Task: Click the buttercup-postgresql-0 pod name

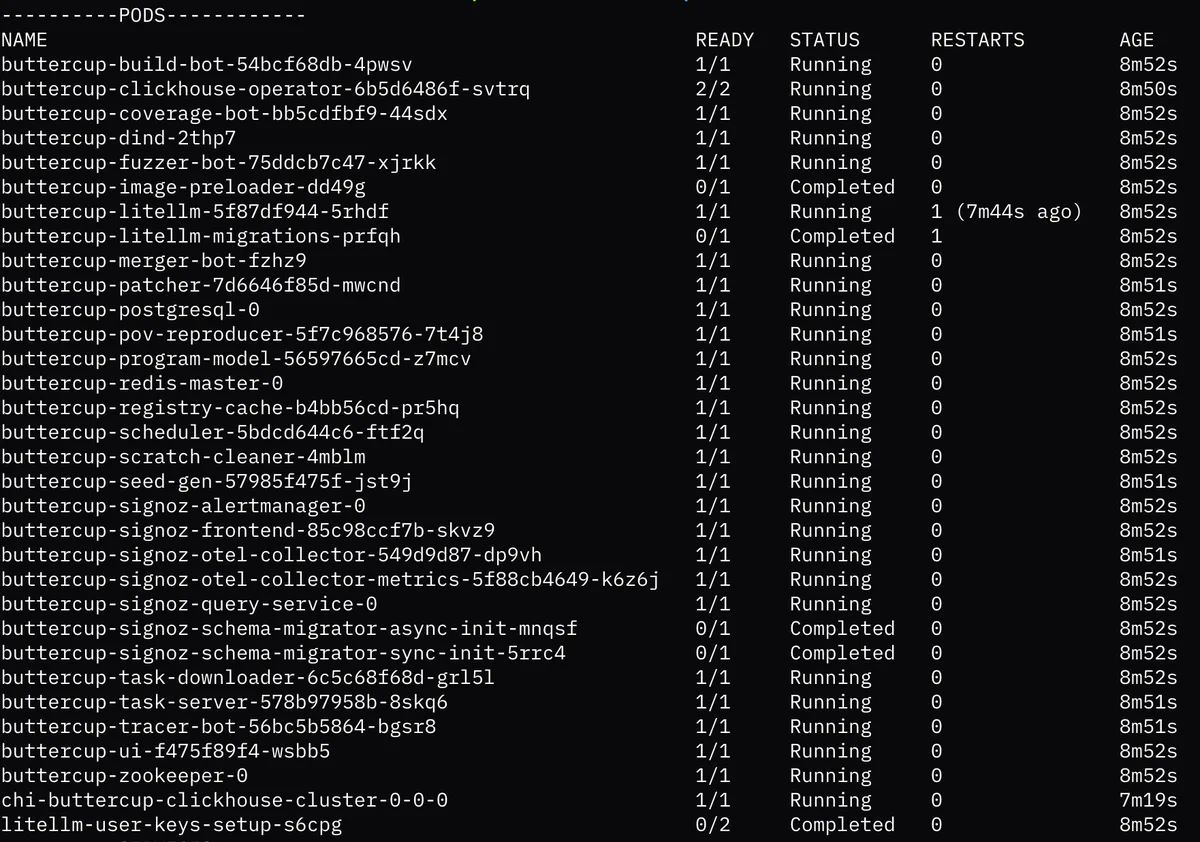Action: pyautogui.click(x=130, y=310)
